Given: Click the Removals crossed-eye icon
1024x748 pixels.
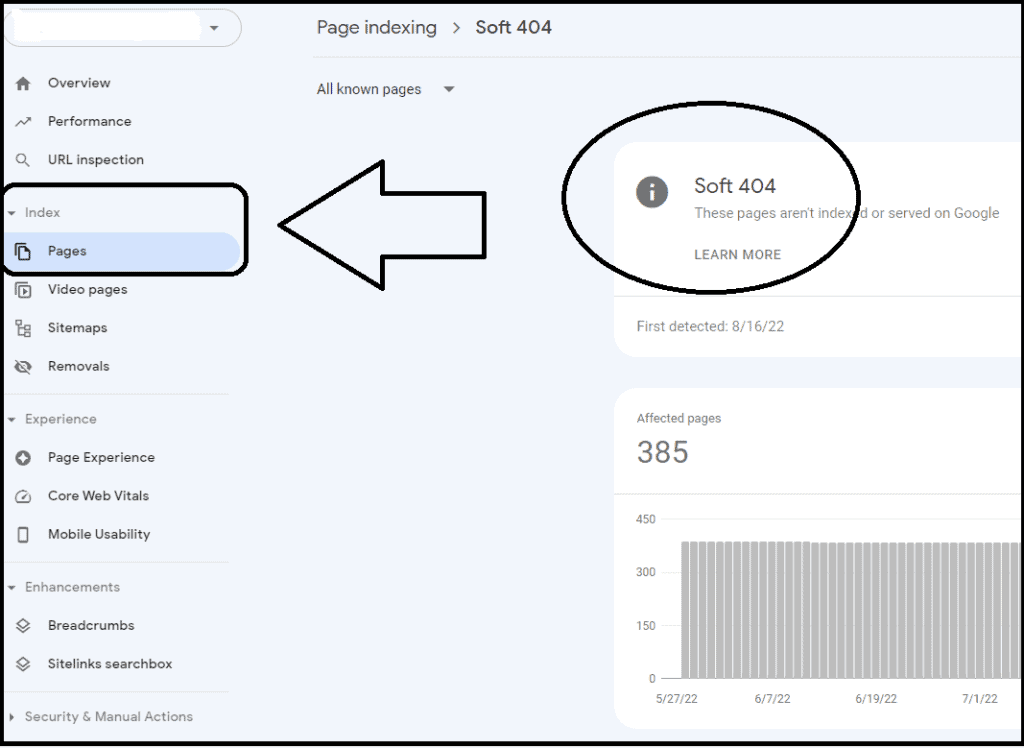Looking at the screenshot, I should coord(23,367).
